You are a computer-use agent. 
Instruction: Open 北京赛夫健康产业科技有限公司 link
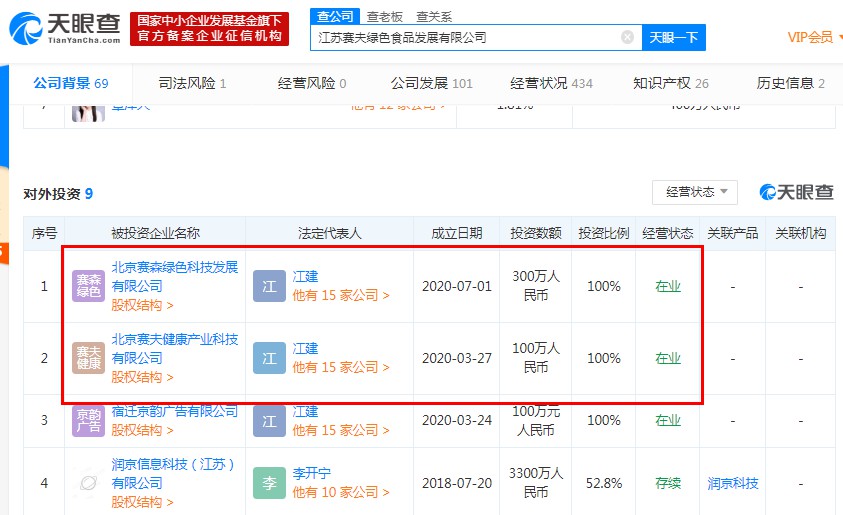(x=174, y=348)
